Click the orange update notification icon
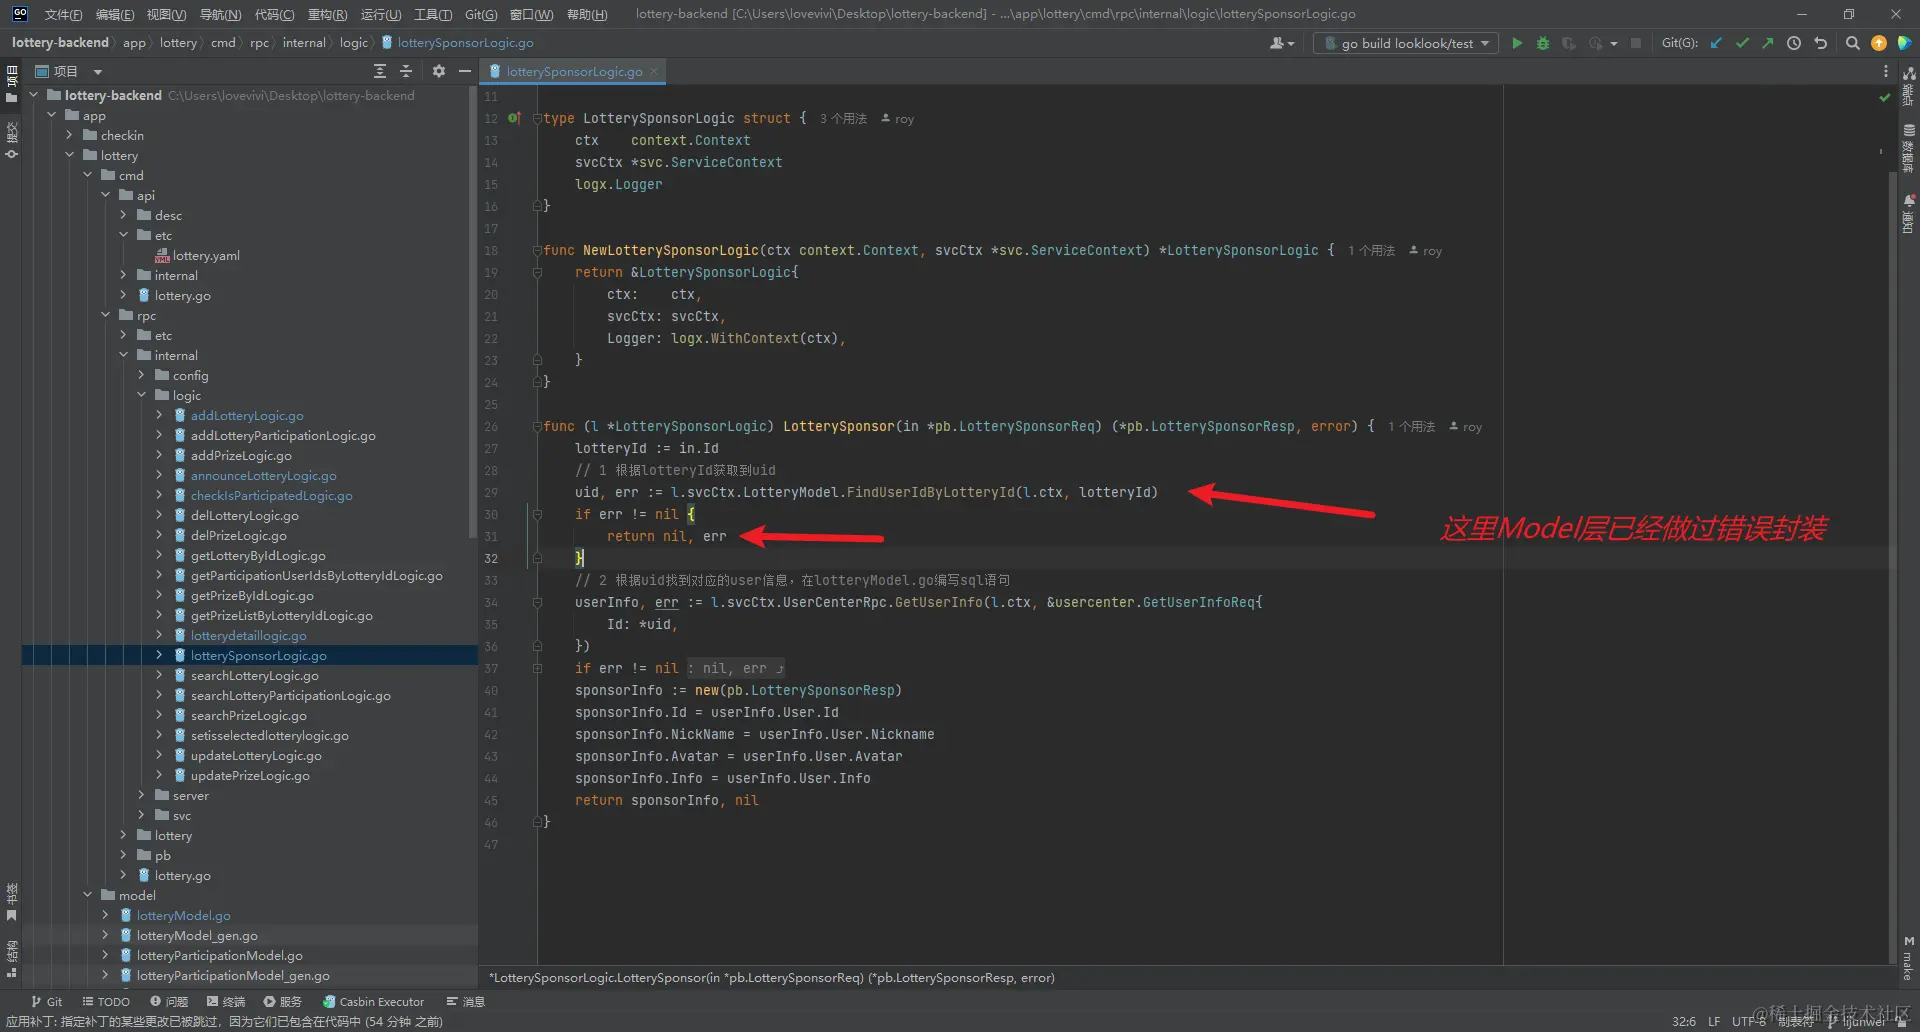 pyautogui.click(x=1878, y=43)
